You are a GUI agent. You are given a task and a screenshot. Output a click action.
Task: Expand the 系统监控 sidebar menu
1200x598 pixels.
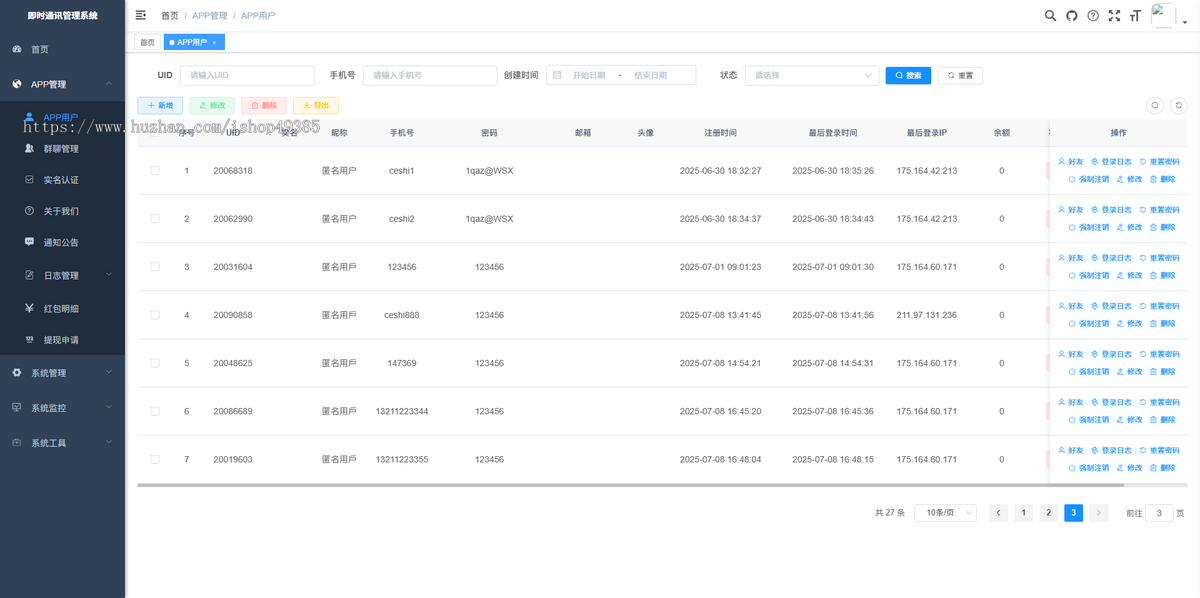pos(62,408)
